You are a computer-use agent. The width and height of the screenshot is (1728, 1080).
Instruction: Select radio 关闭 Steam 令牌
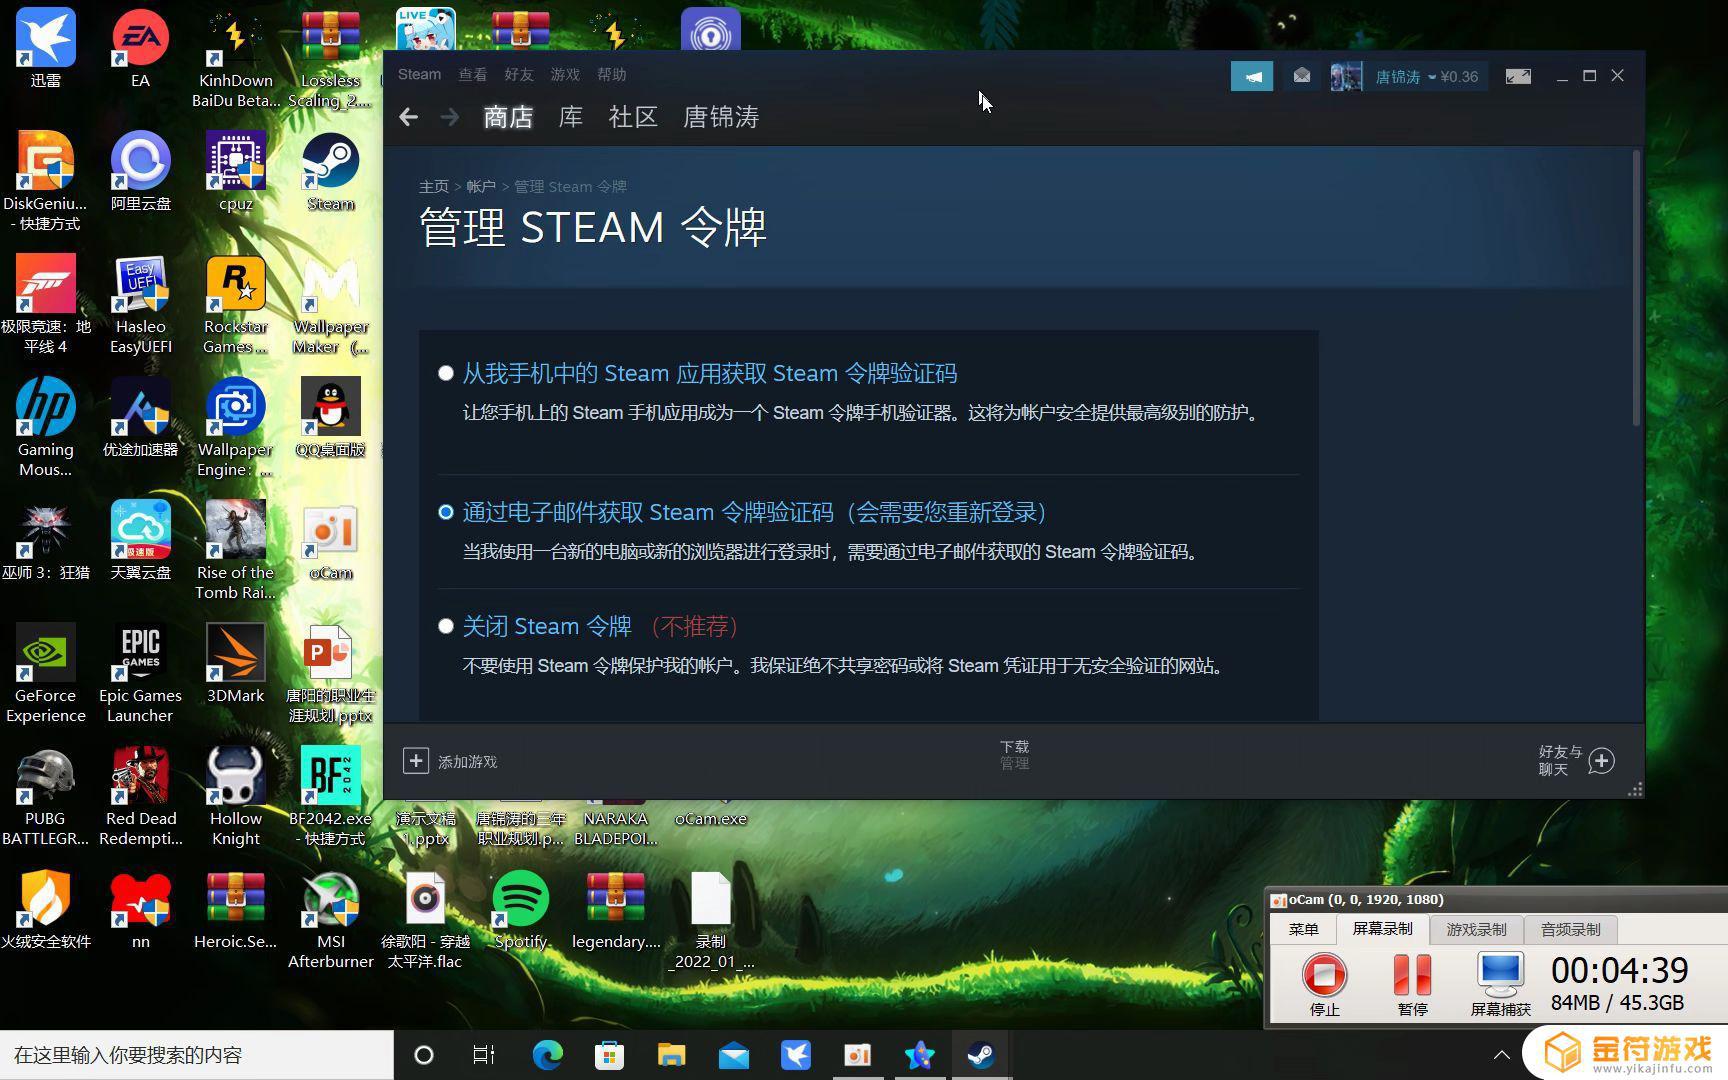446,626
